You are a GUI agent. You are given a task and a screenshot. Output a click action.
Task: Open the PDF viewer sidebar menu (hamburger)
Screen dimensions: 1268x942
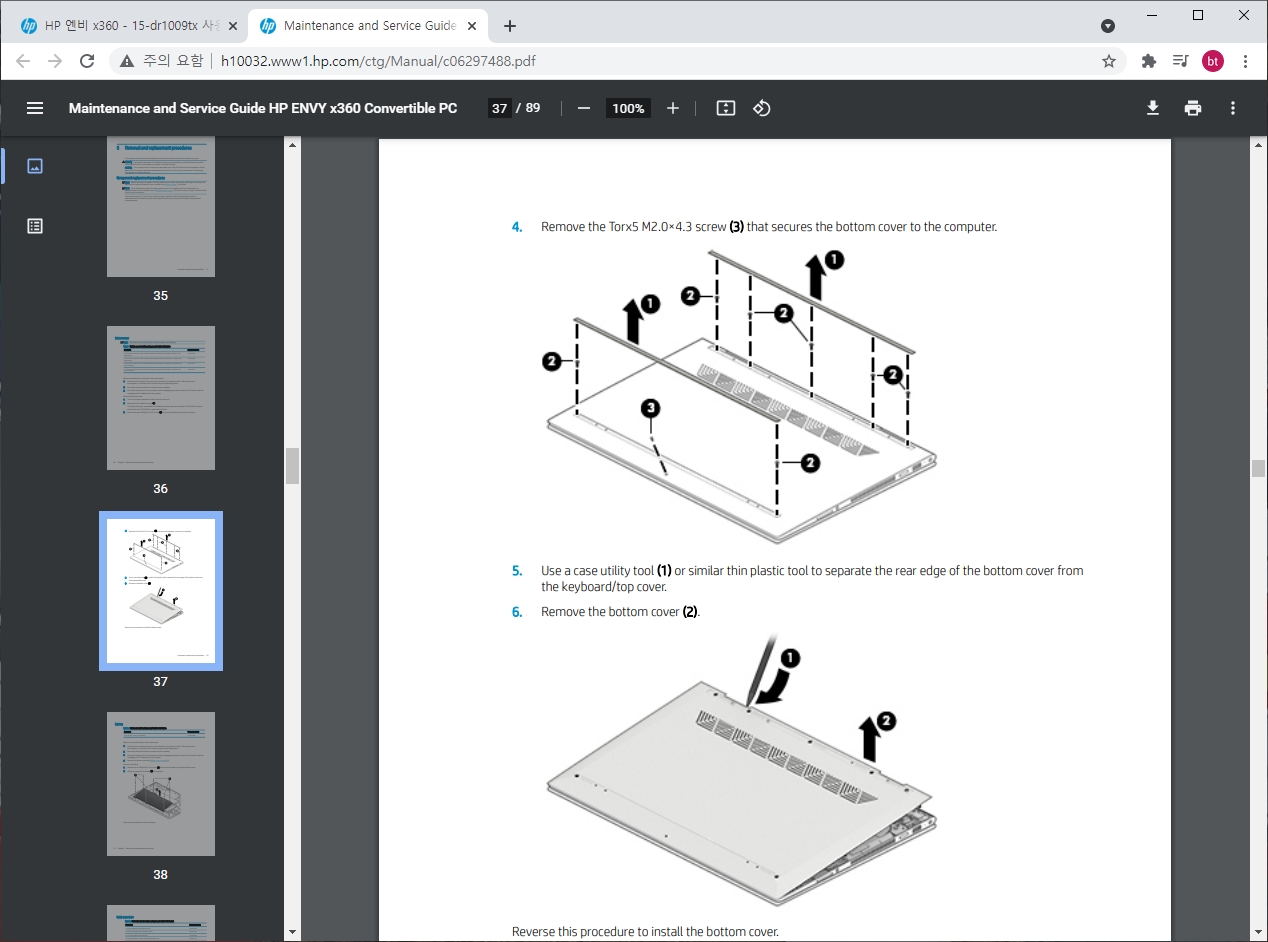(35, 108)
